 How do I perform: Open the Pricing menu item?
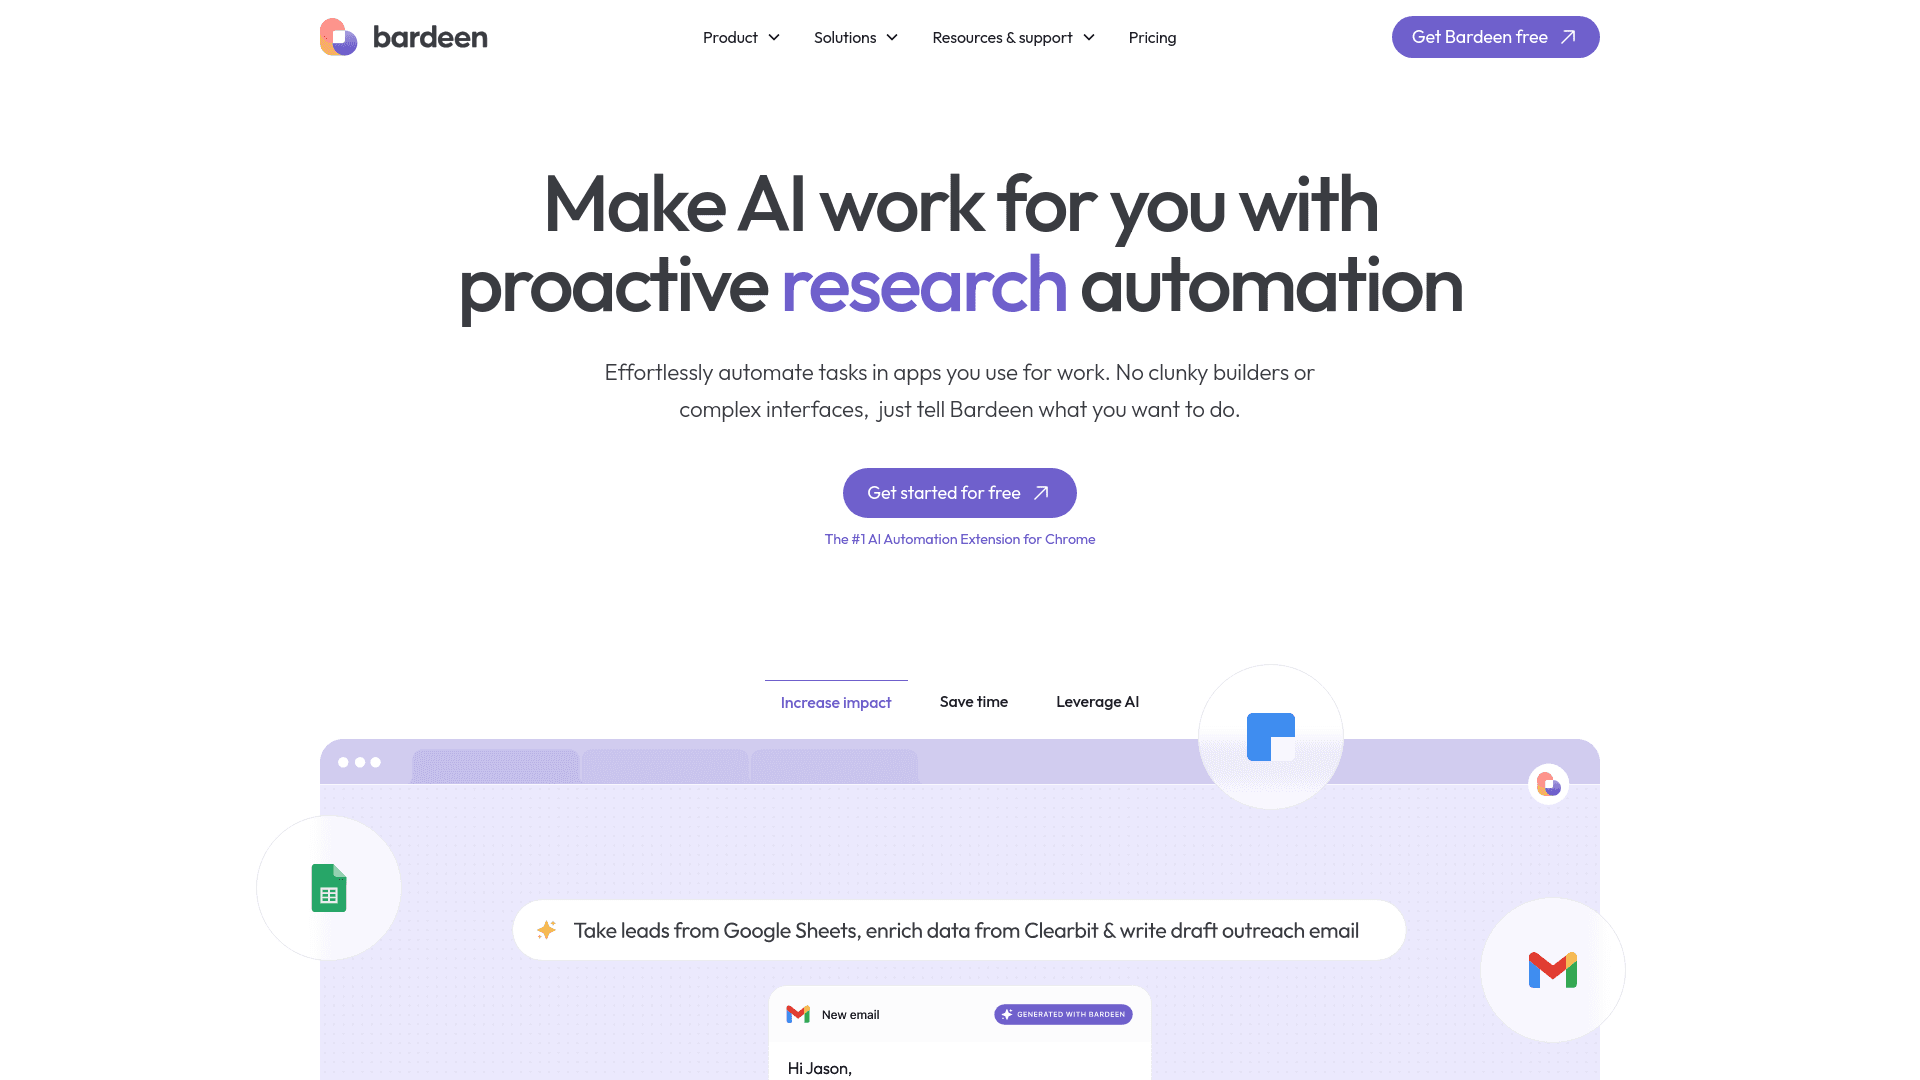pos(1153,37)
